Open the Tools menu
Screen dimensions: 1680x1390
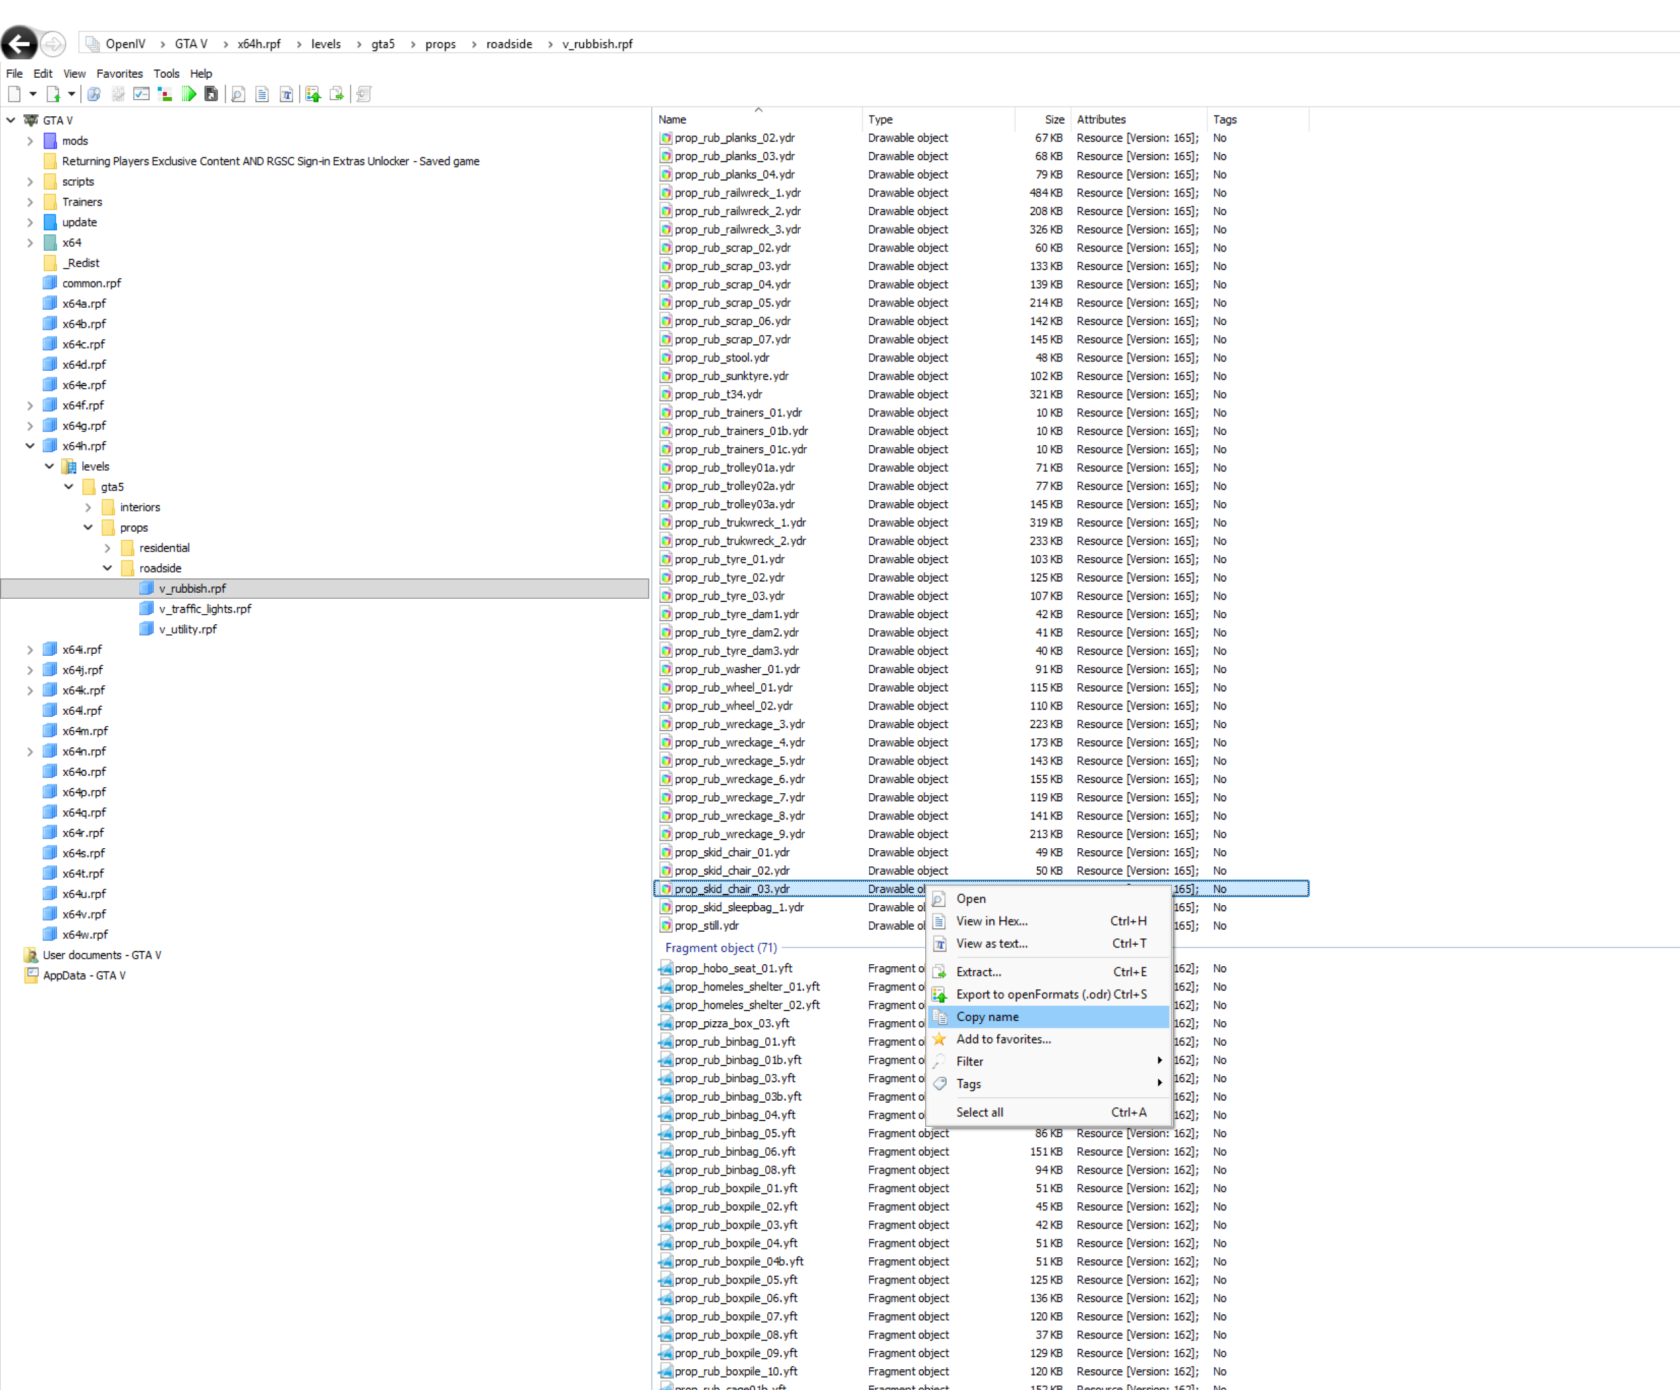pyautogui.click(x=166, y=73)
